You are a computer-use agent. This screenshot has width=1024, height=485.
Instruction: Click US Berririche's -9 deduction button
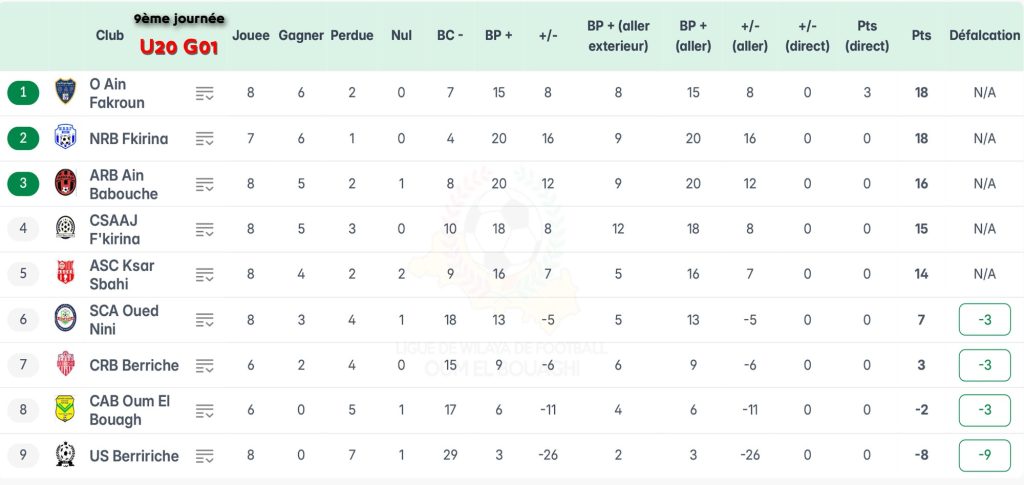click(984, 456)
